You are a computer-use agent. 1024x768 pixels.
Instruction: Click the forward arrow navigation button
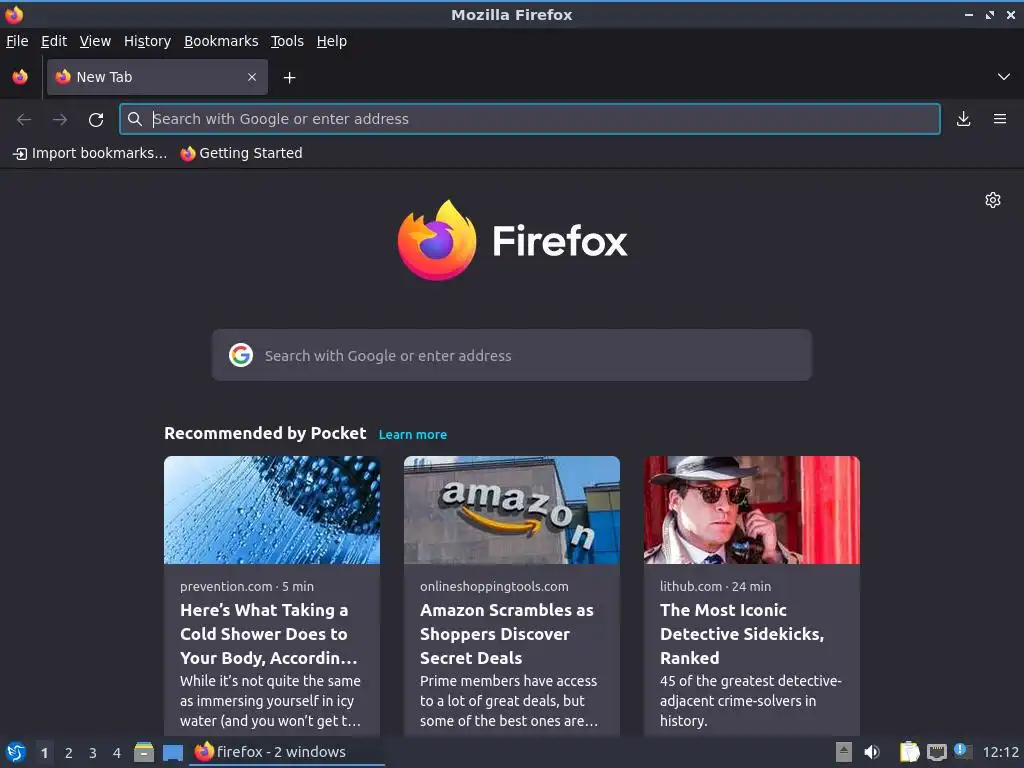[60, 120]
